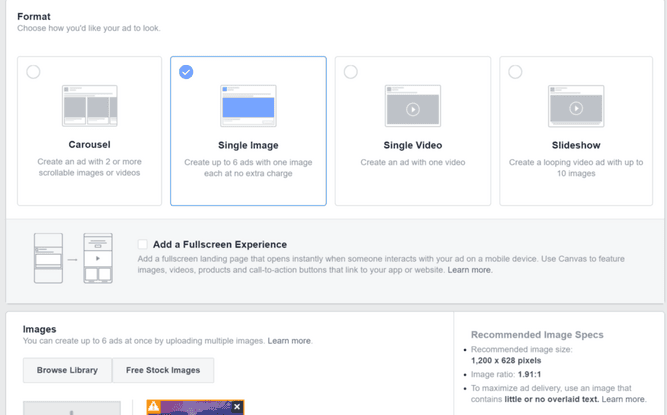Click the warning icon on image thumbnail
Image resolution: width=667 pixels, height=415 pixels.
[x=154, y=407]
